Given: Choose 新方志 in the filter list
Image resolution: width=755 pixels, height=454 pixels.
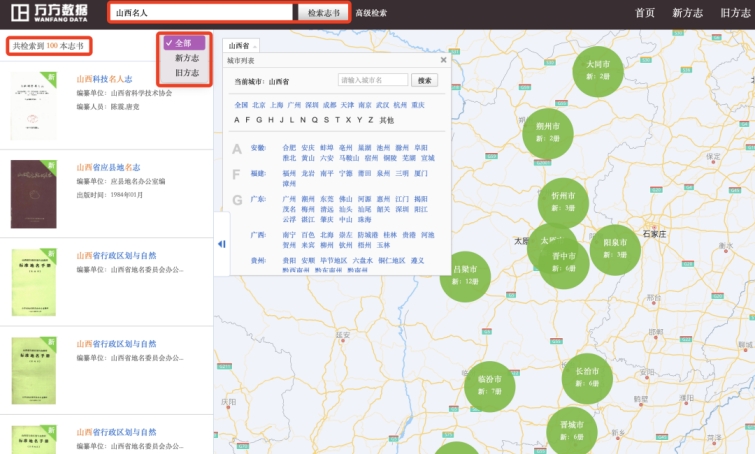Looking at the screenshot, I should [x=187, y=58].
